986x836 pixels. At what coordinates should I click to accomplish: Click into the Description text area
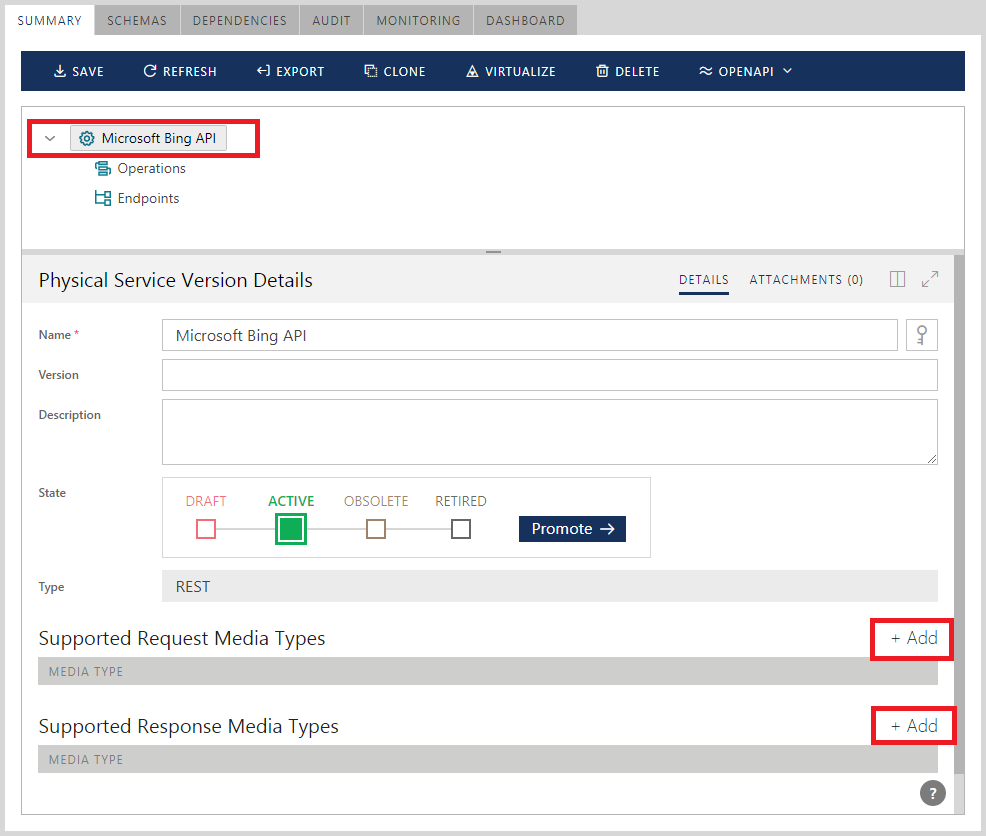tap(550, 432)
